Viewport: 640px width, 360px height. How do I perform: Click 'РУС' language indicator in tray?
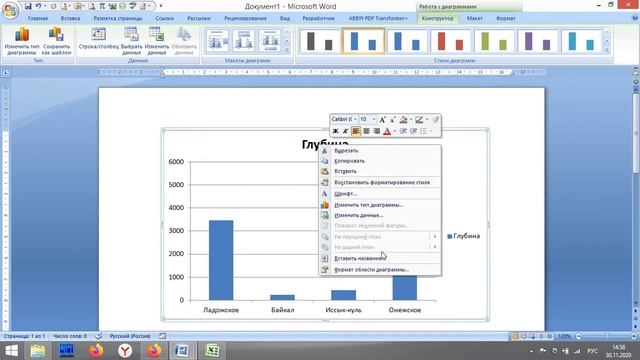coord(592,351)
